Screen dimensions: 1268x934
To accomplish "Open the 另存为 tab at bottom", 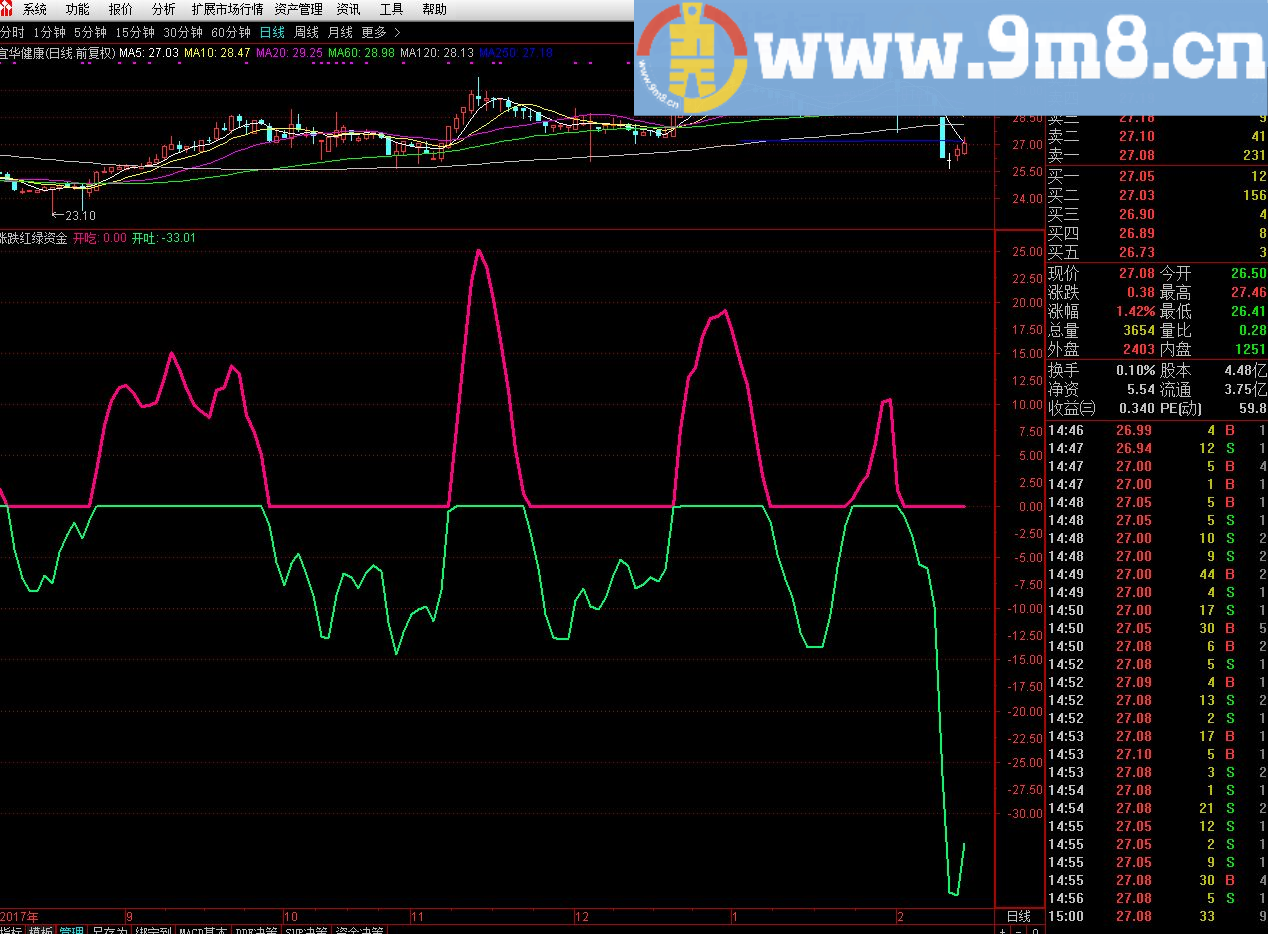I will [110, 930].
